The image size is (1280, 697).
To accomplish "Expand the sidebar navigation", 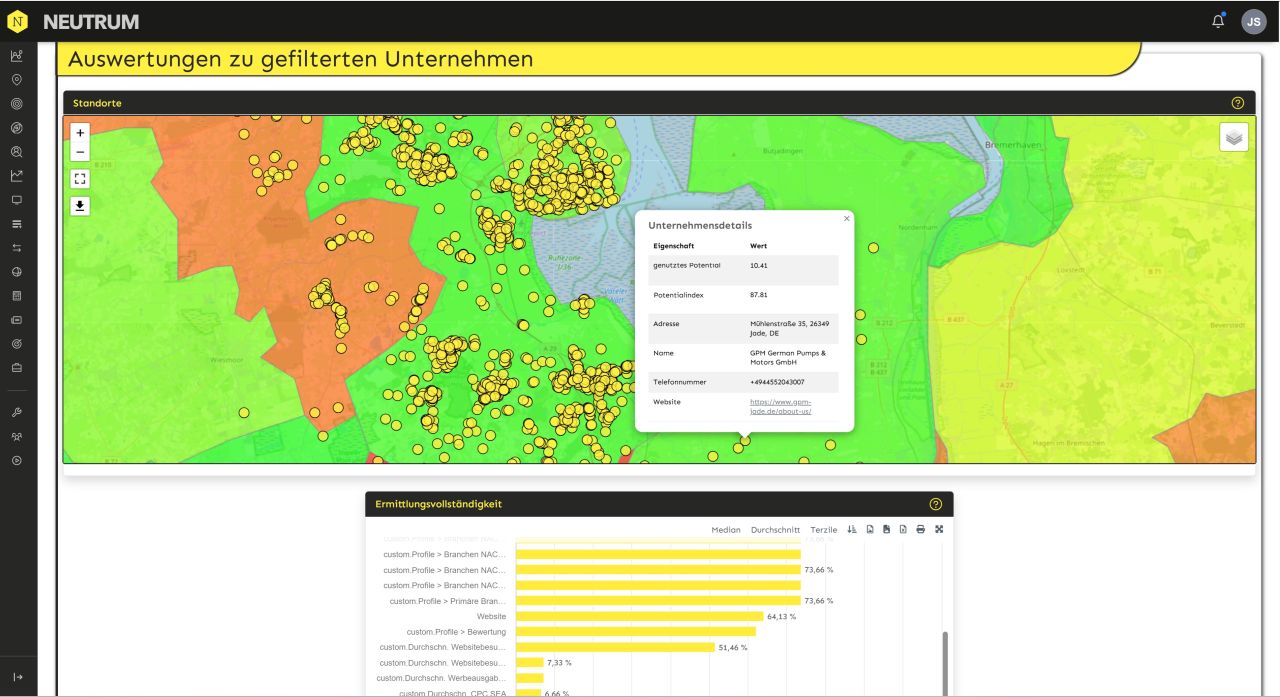I will click(x=17, y=677).
